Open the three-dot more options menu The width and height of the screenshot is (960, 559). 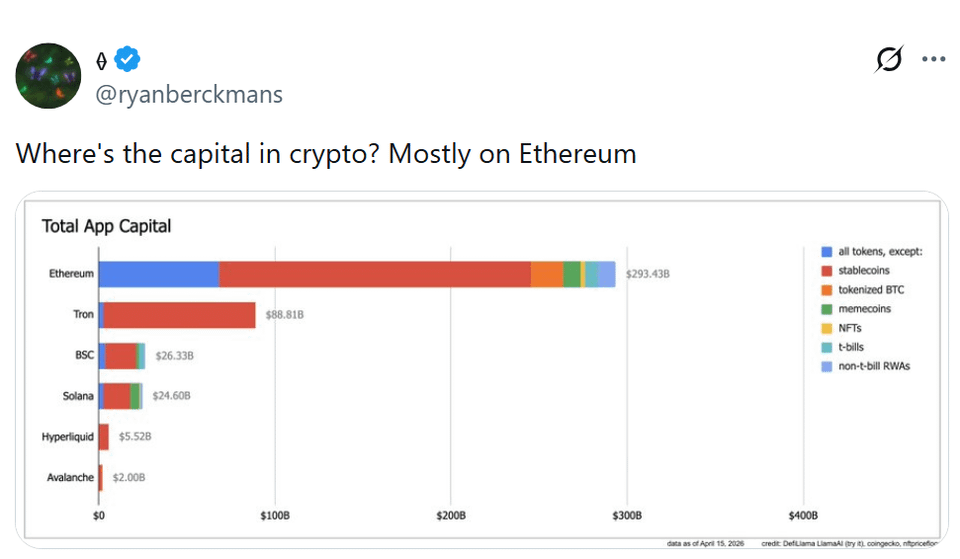point(933,60)
